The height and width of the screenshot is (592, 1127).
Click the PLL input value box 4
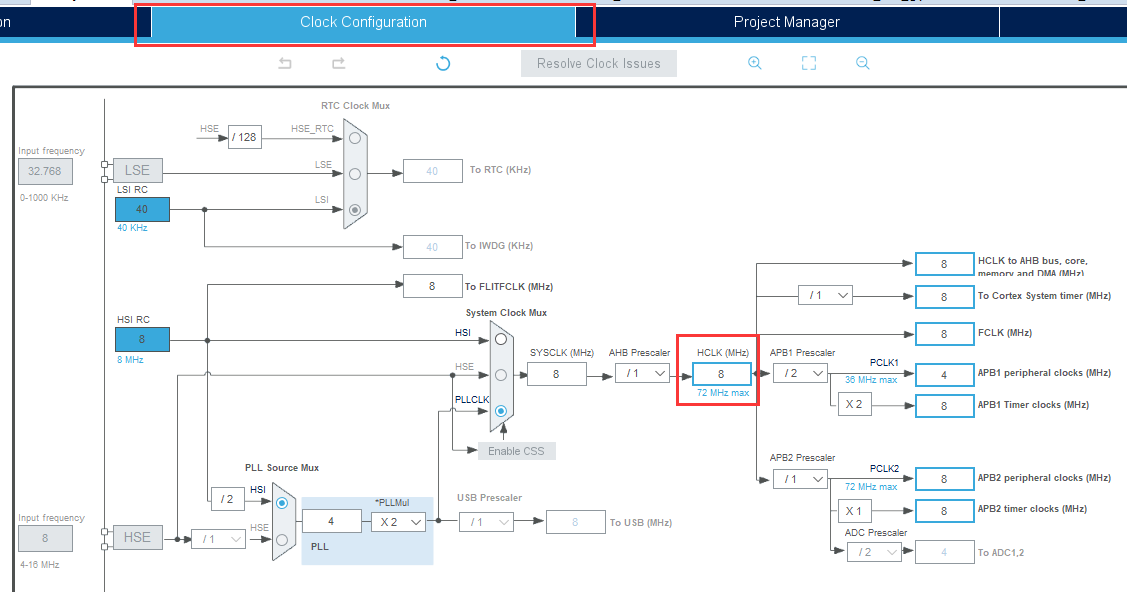[331, 521]
